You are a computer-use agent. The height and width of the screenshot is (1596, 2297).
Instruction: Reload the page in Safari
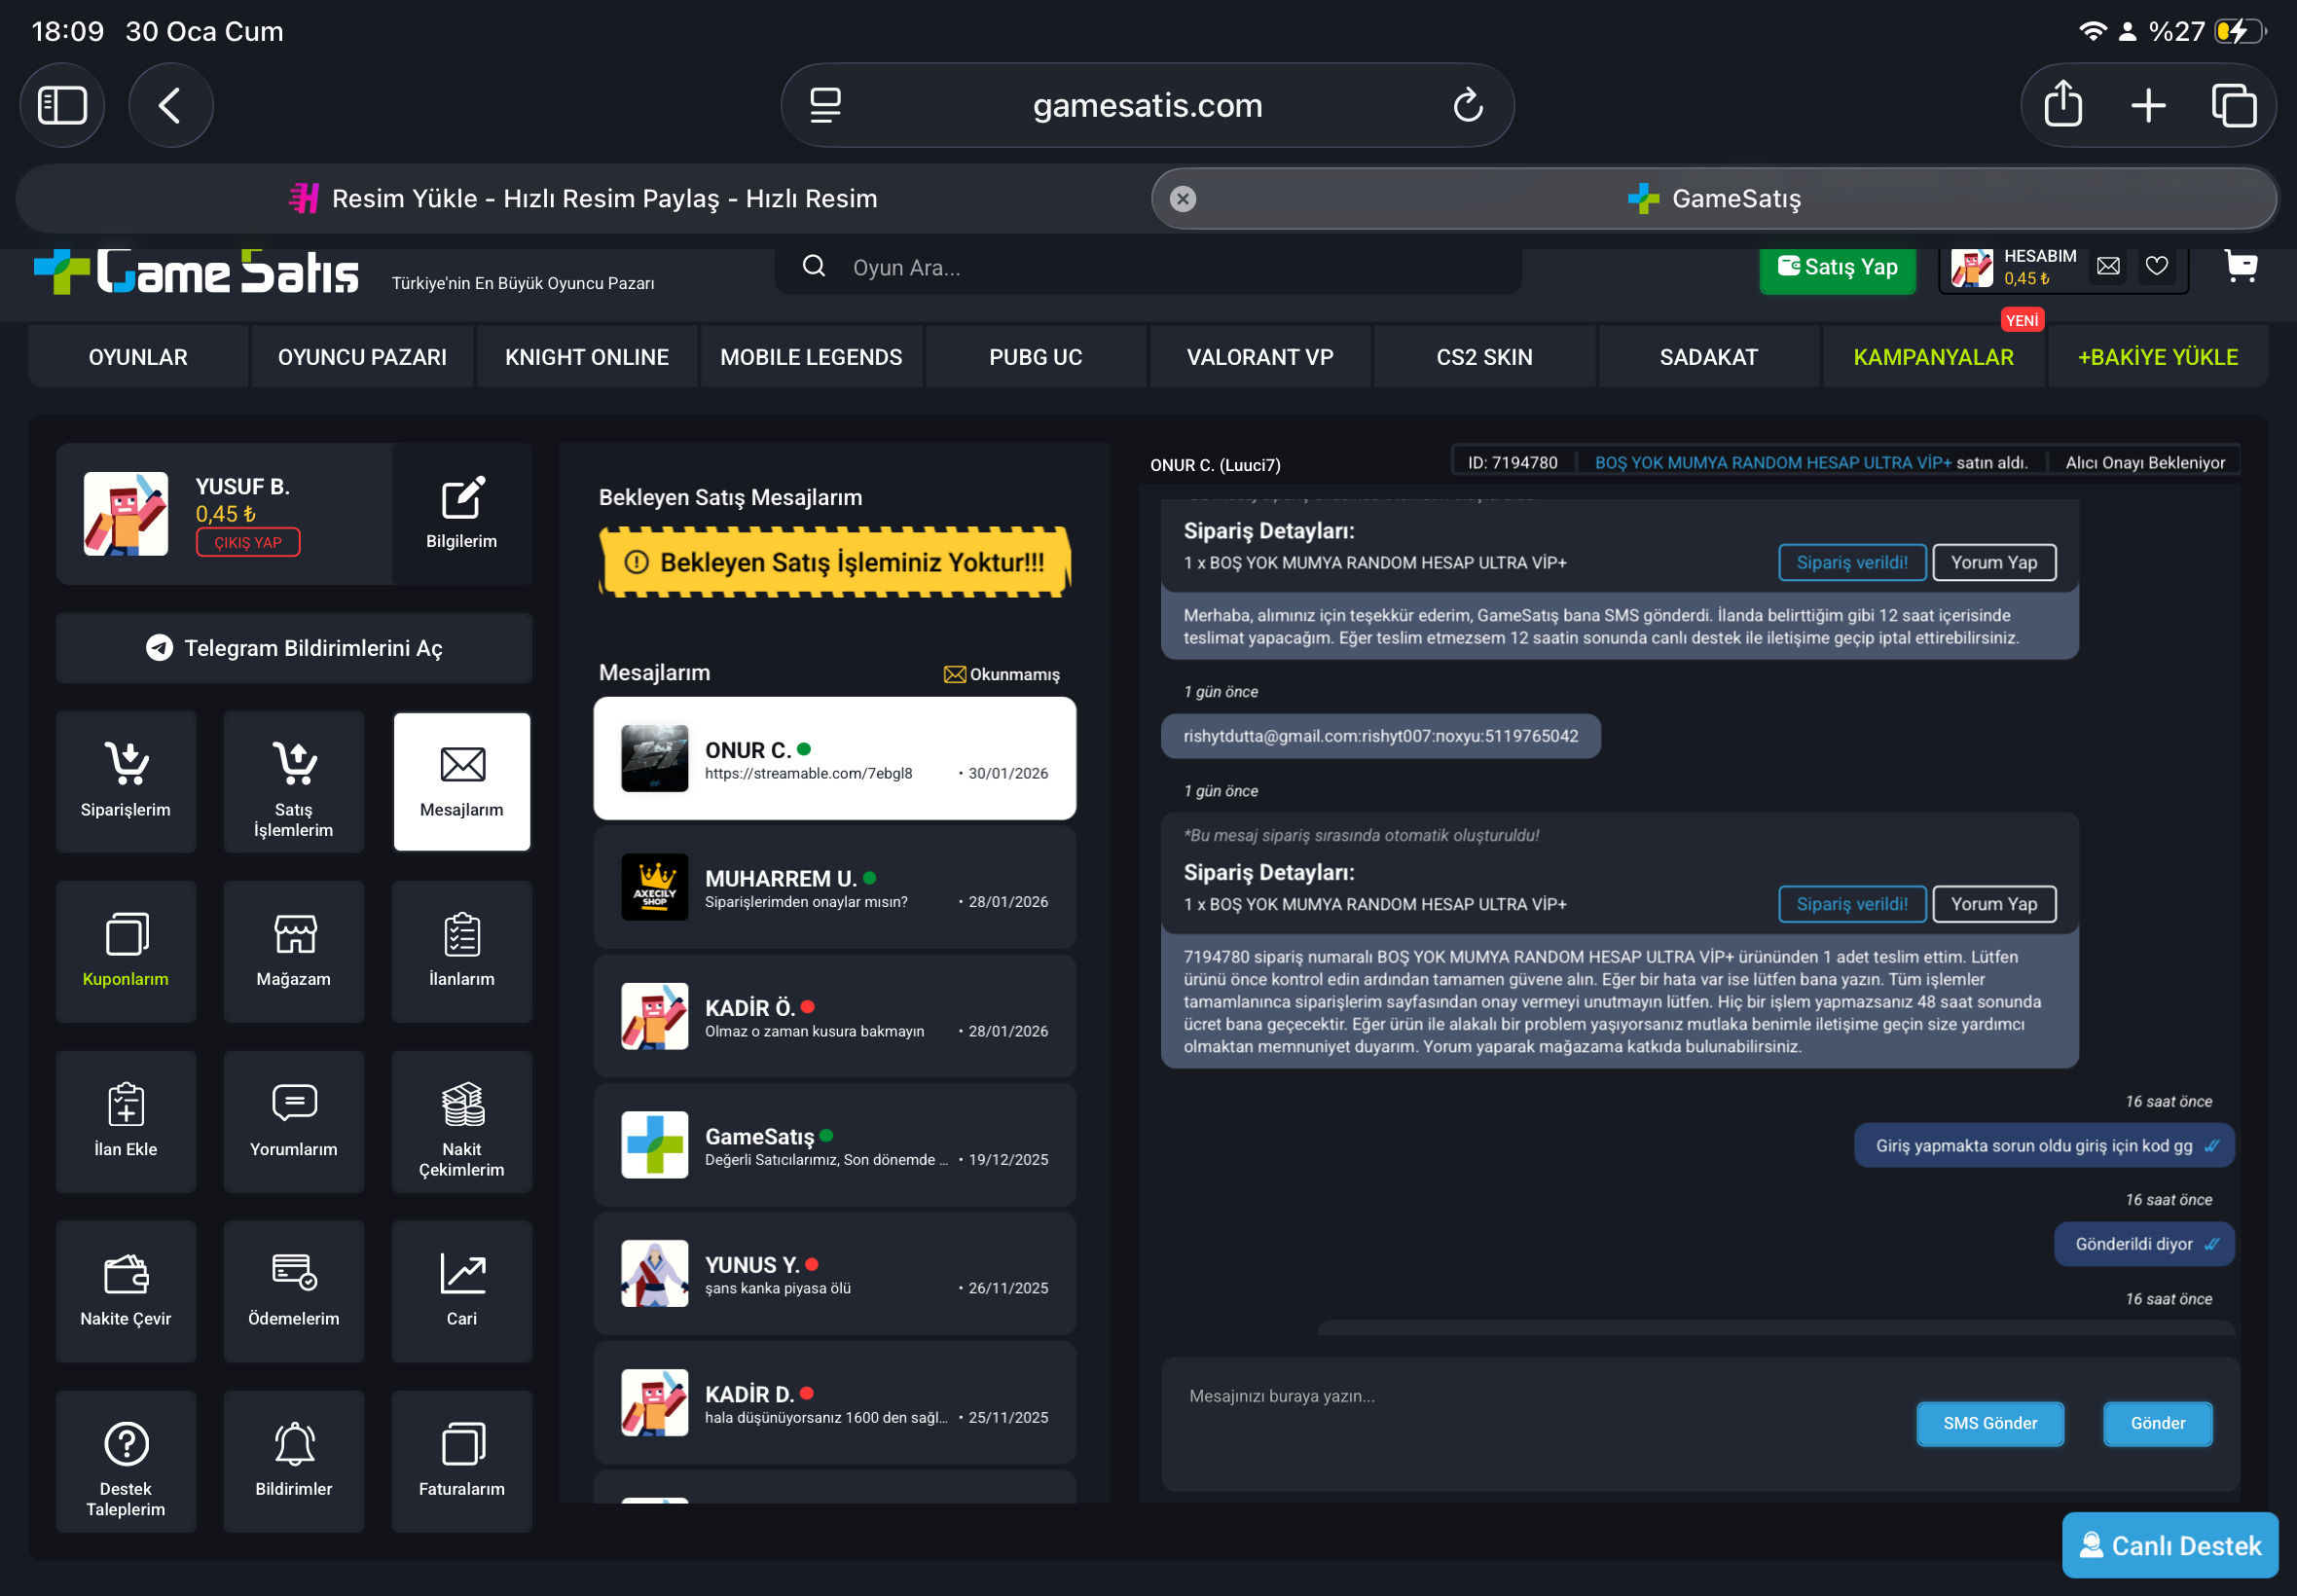coord(1467,105)
